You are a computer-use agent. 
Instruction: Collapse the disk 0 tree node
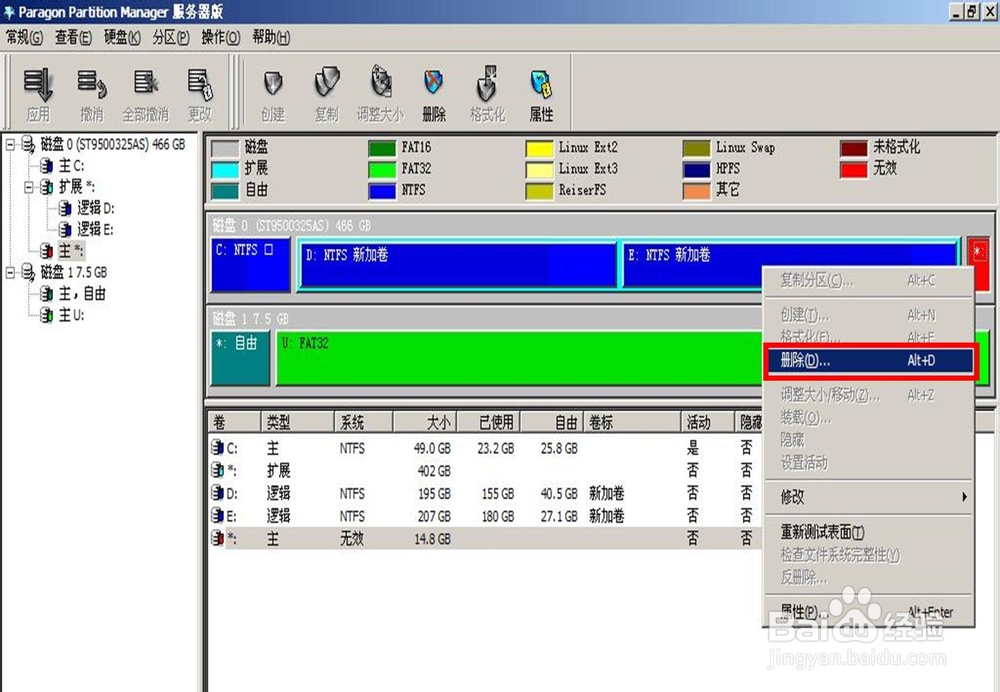(x=10, y=145)
